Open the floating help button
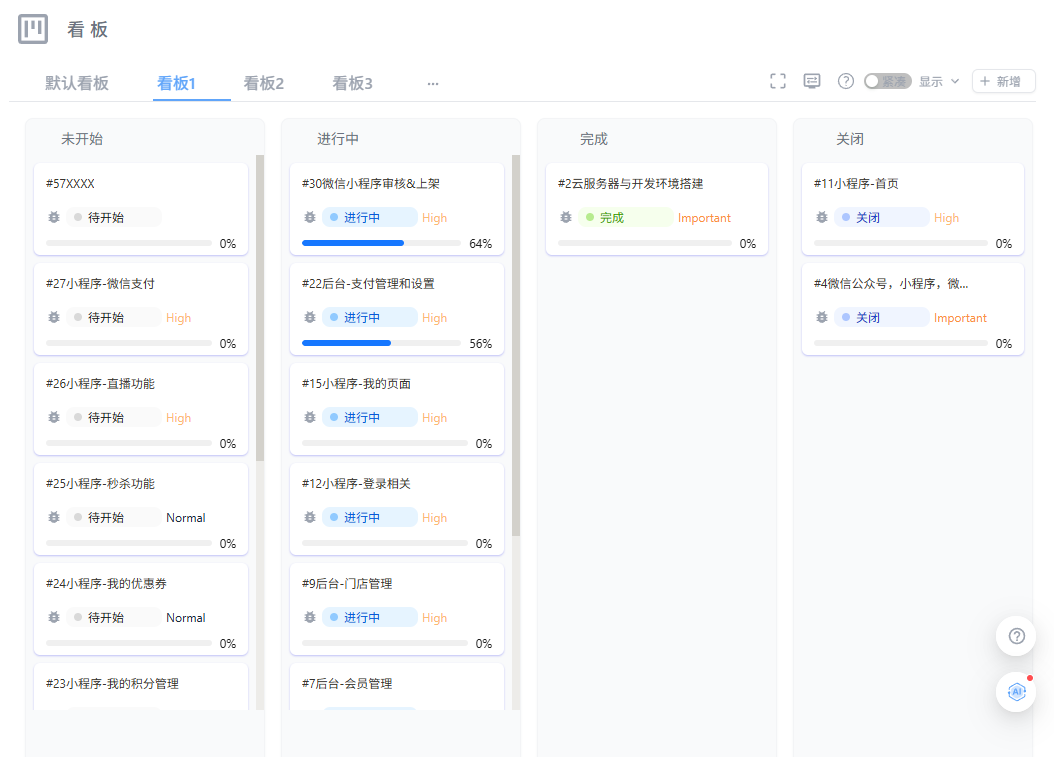Viewport: 1054px width, 757px height. tap(1016, 636)
